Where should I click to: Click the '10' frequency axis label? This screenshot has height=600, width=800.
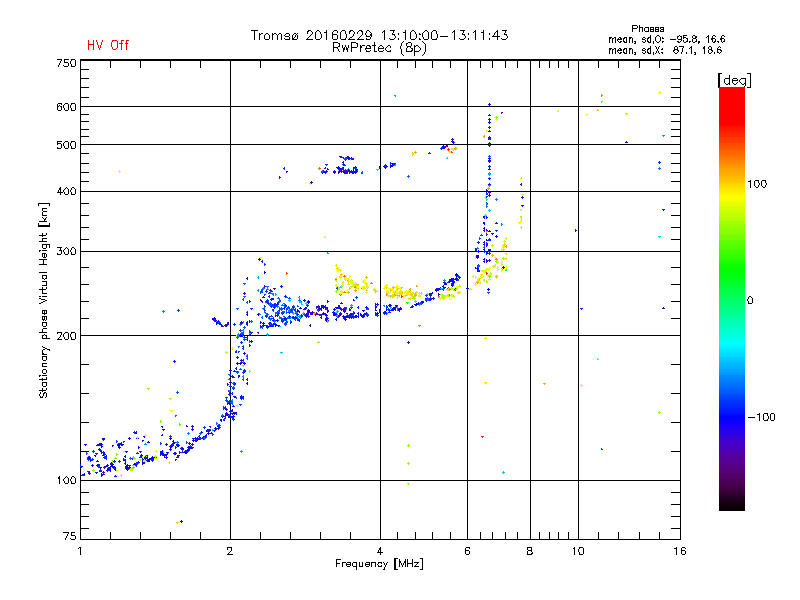578,551
